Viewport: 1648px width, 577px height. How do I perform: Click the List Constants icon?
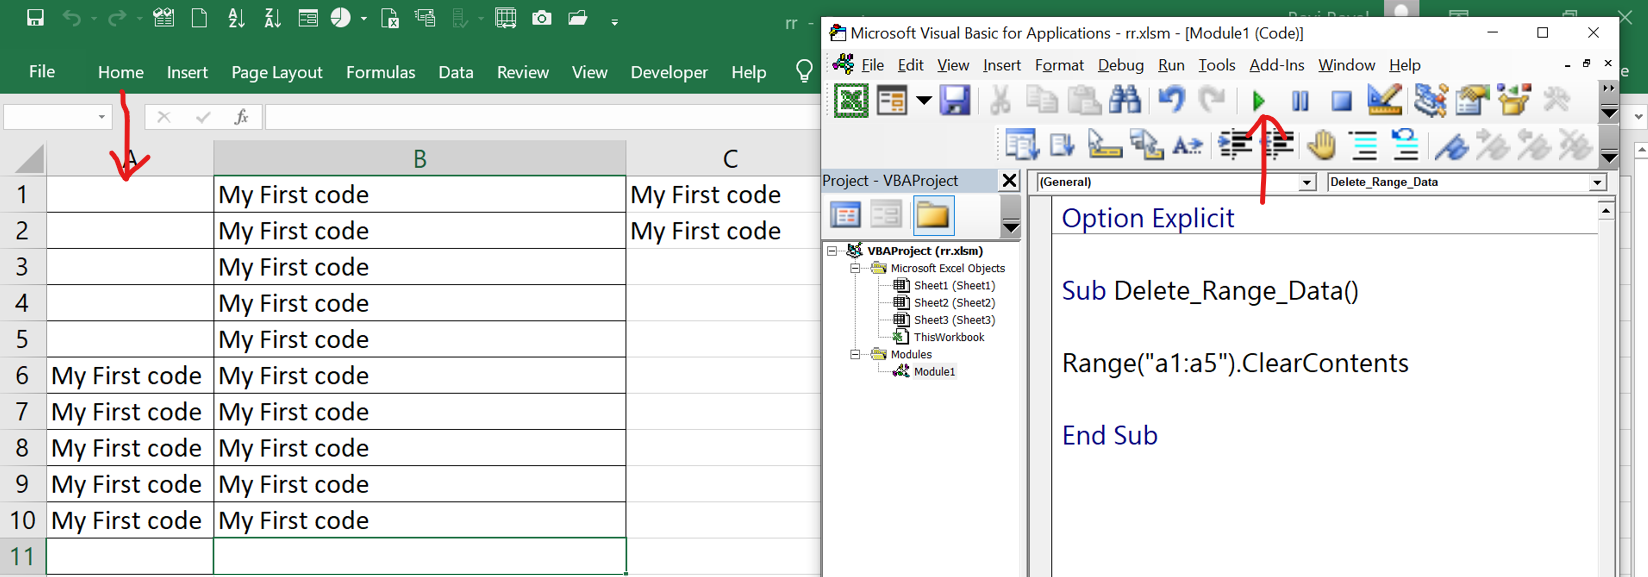1063,145
